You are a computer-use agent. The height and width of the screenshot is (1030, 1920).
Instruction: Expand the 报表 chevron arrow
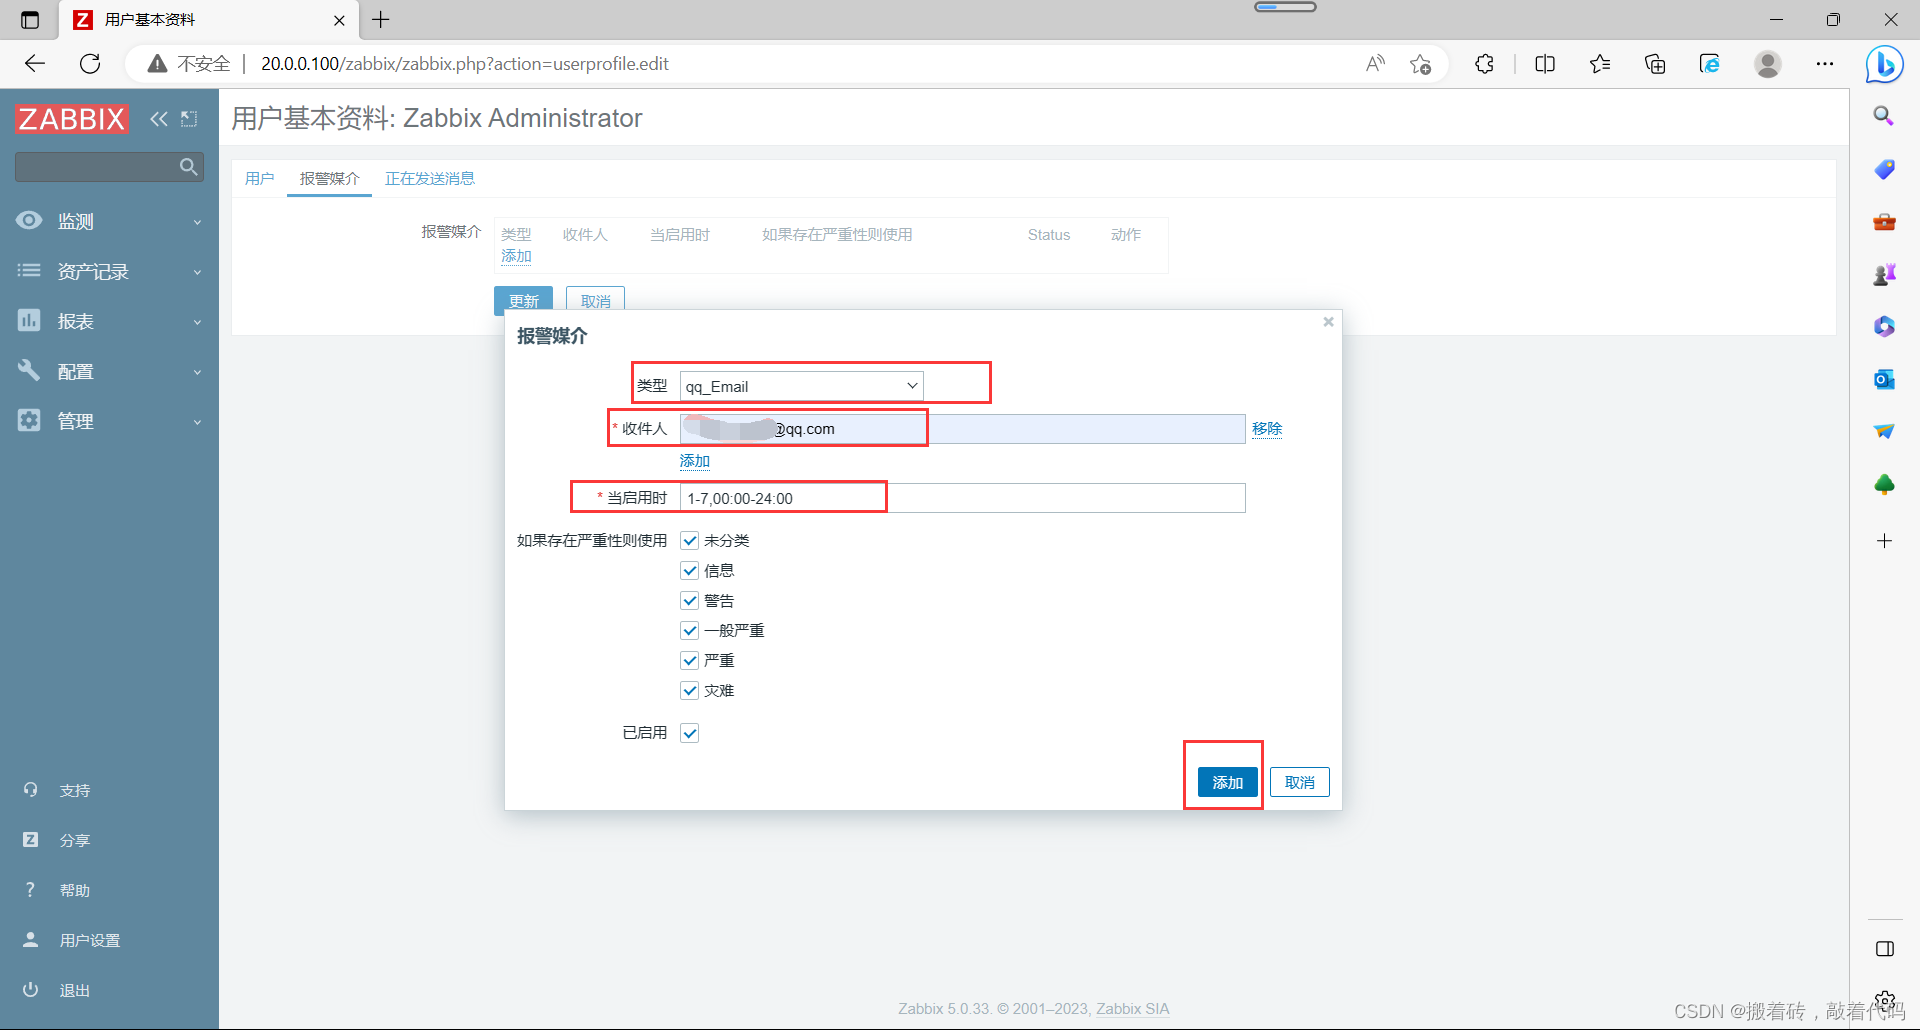[x=197, y=322]
